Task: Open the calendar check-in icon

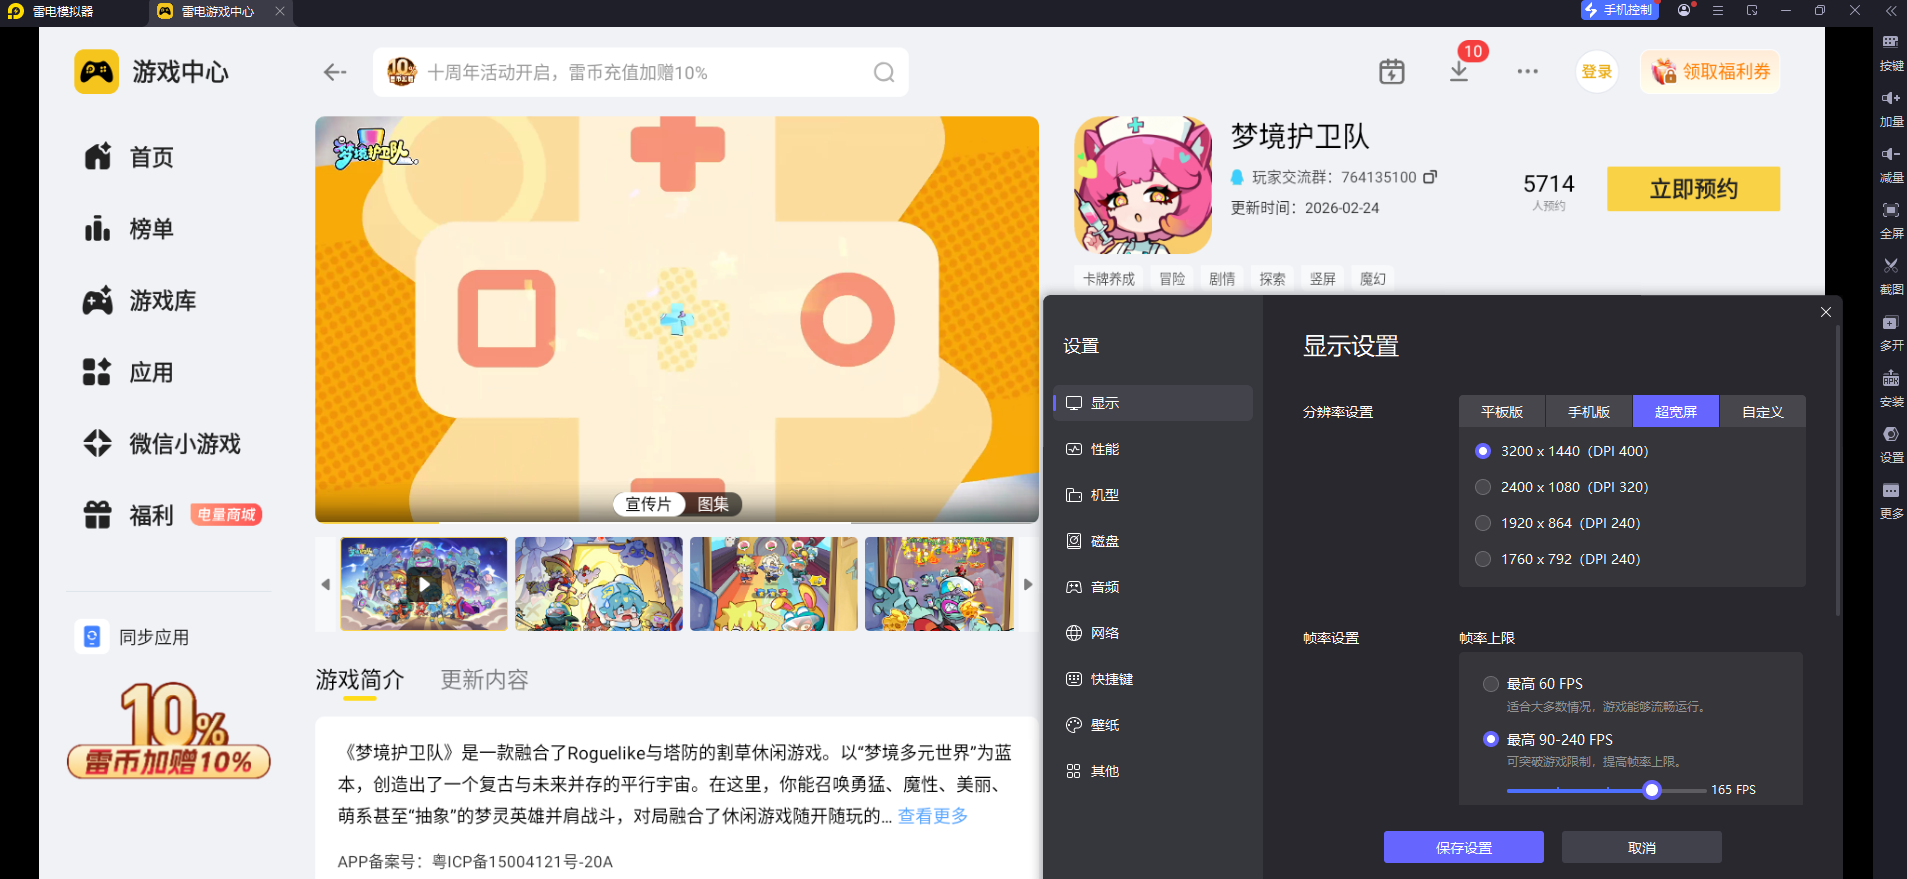Action: [x=1392, y=72]
